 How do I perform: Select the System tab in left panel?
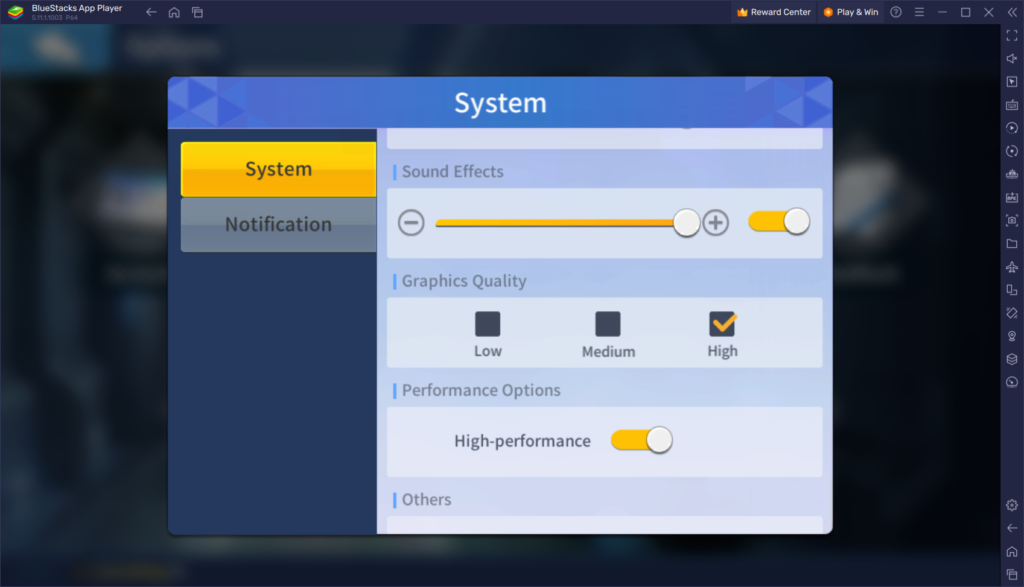[x=278, y=169]
